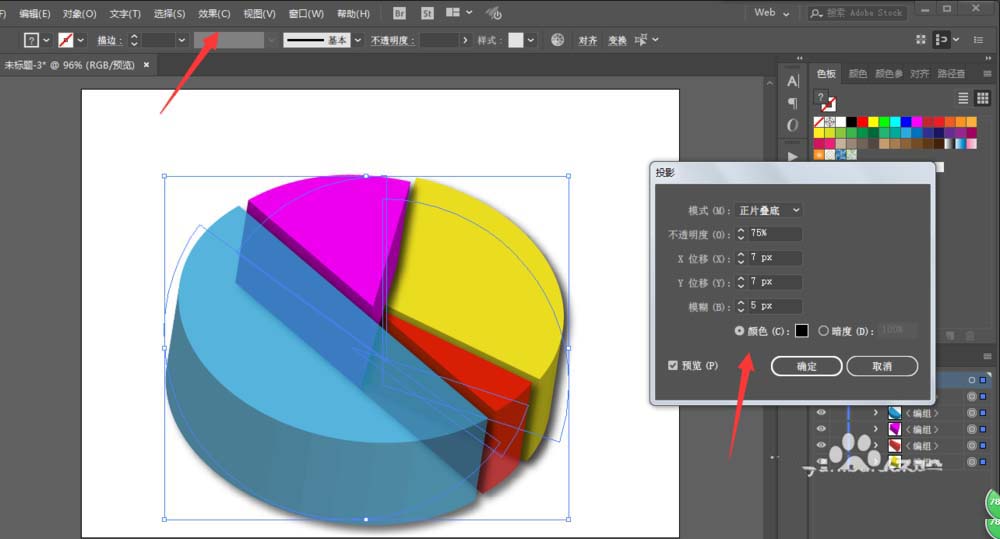Click the search magnifier icon in Adobe Stock field
Screen dimensions: 1000x539
click(816, 13)
